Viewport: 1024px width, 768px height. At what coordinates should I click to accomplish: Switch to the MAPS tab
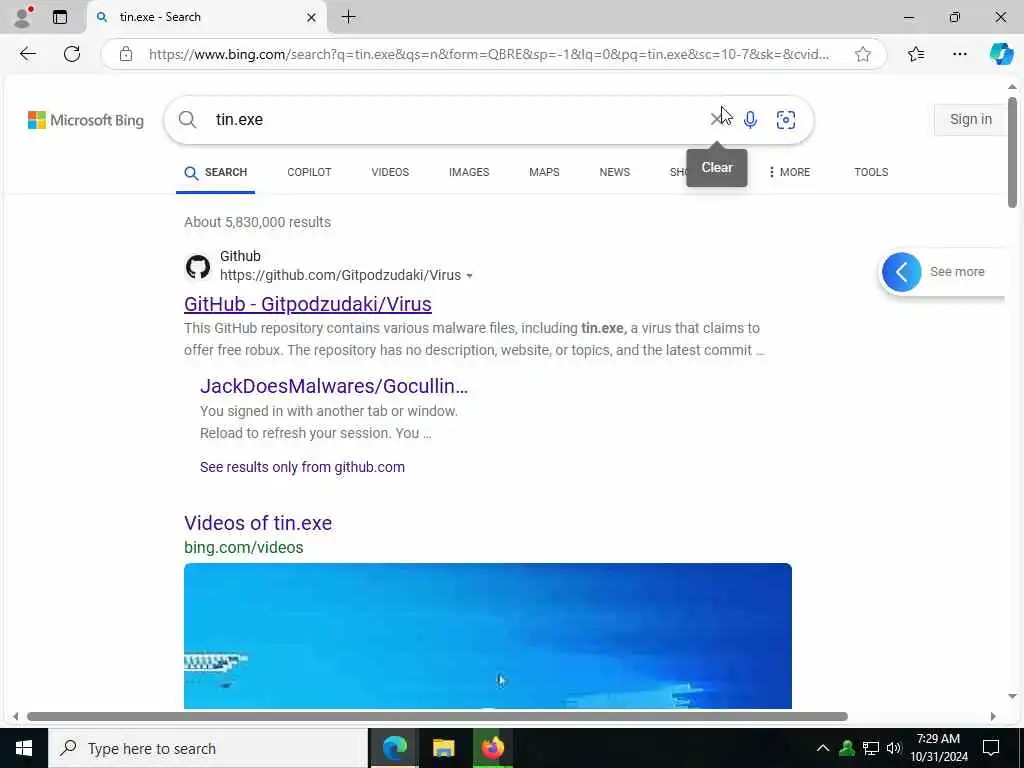pos(544,172)
